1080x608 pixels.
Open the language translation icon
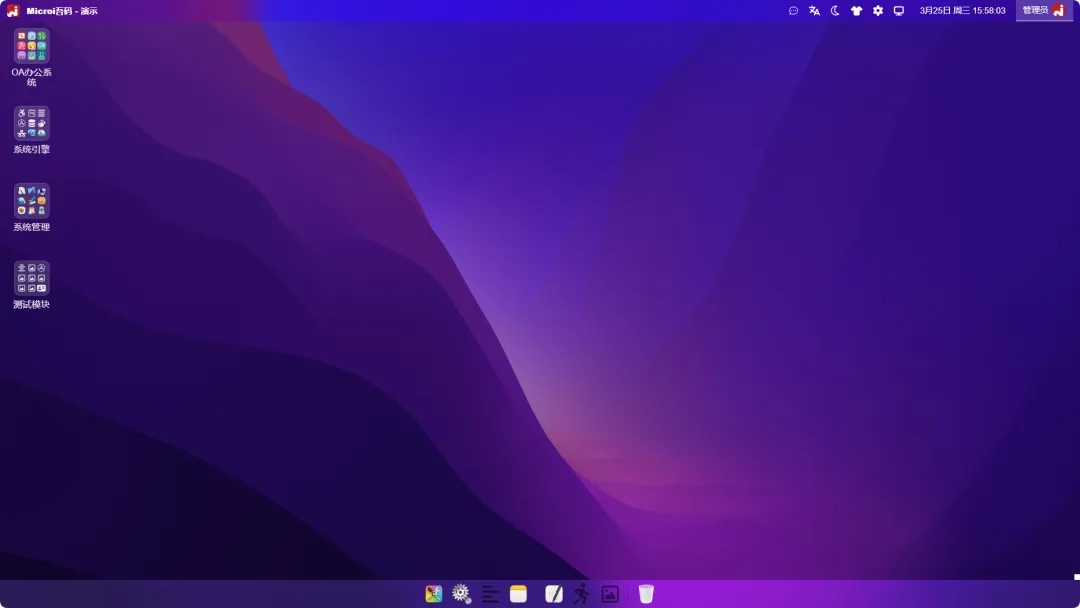814,10
